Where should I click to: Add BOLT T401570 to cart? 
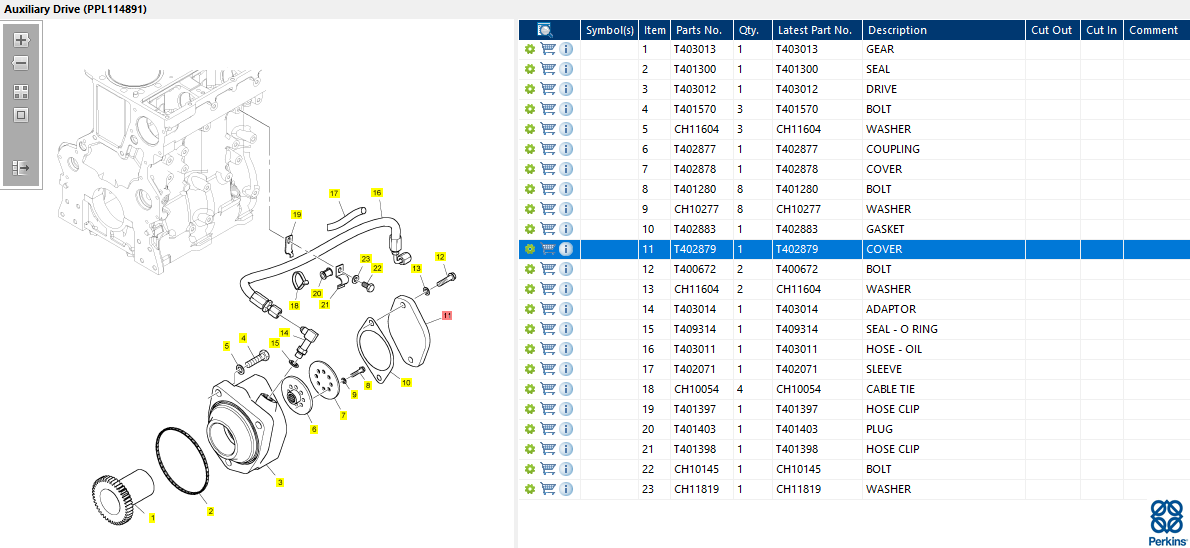point(548,109)
